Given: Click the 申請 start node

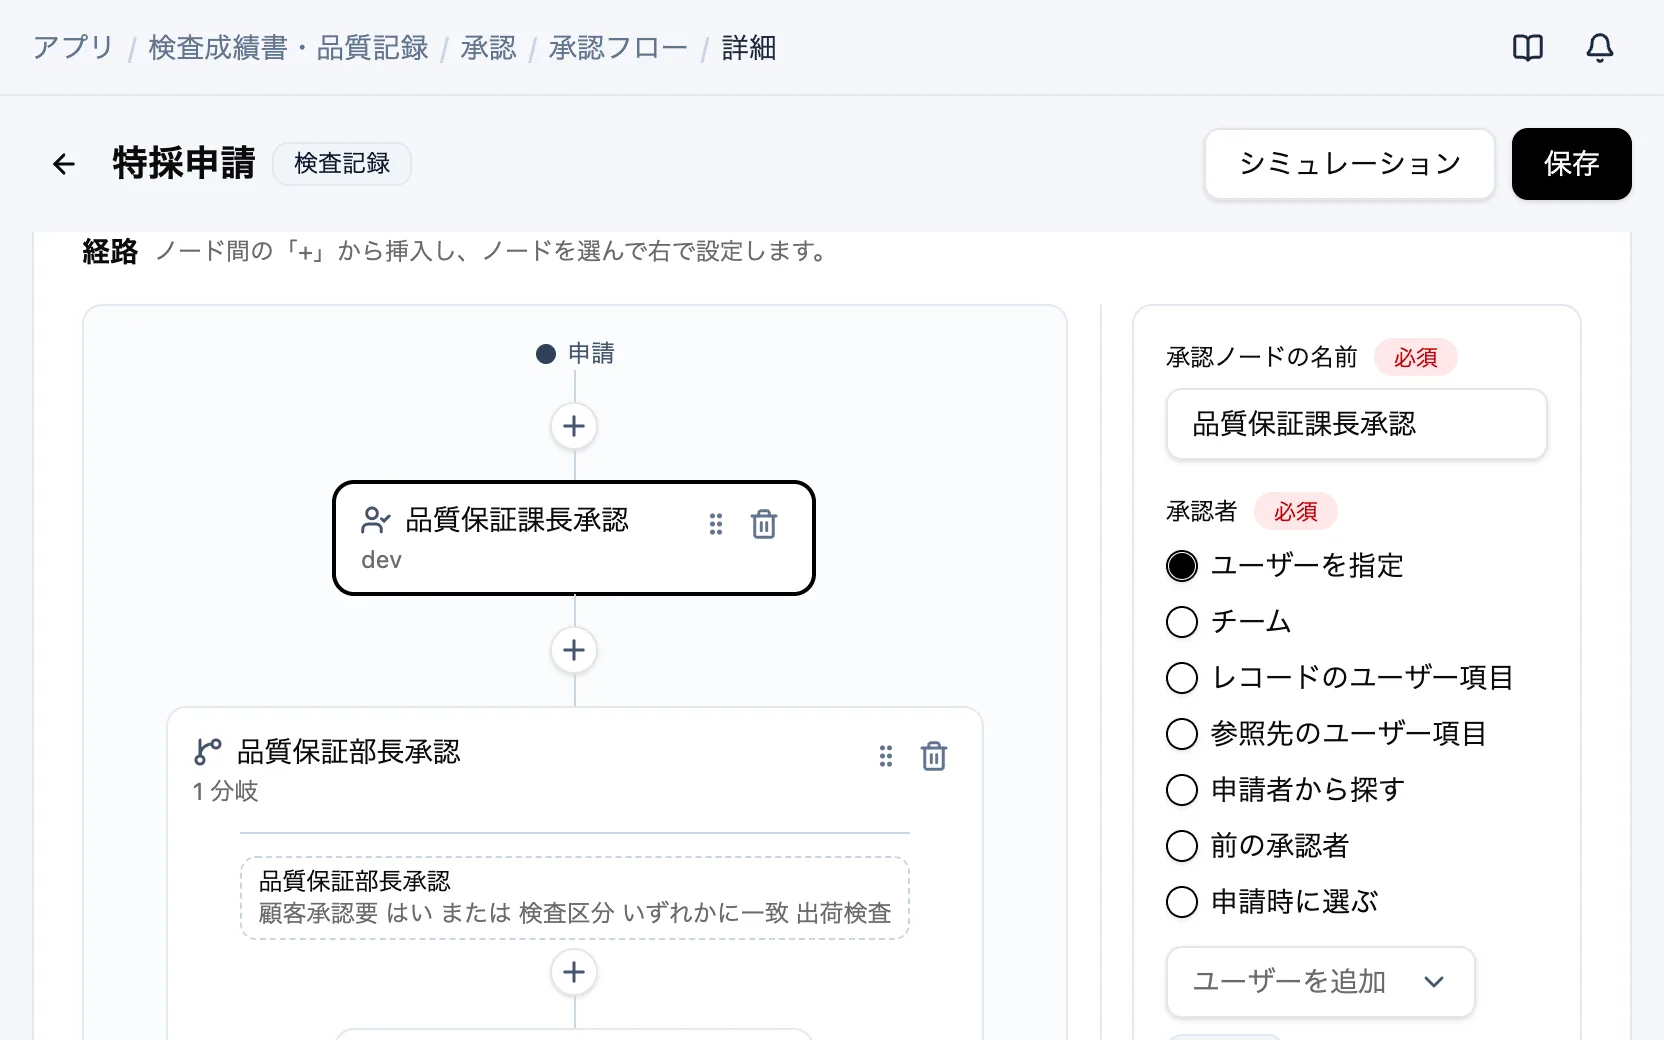Looking at the screenshot, I should coord(575,354).
